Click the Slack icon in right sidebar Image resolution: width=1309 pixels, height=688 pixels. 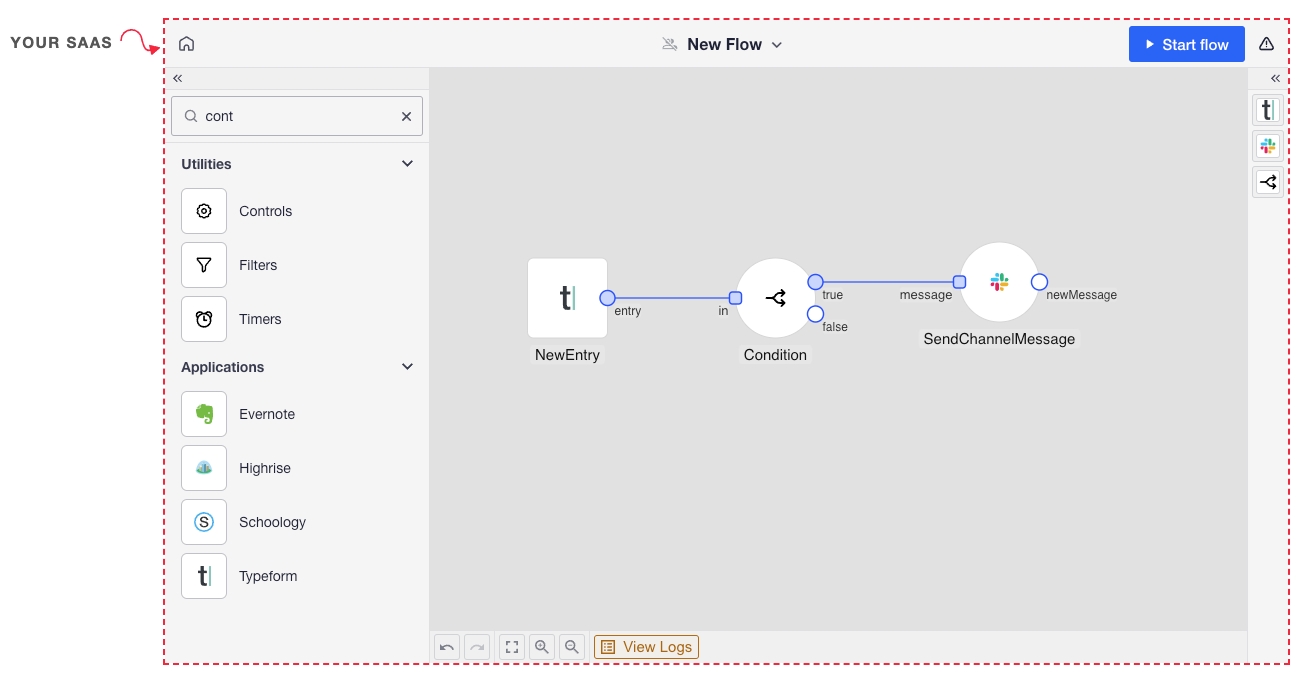(1268, 146)
